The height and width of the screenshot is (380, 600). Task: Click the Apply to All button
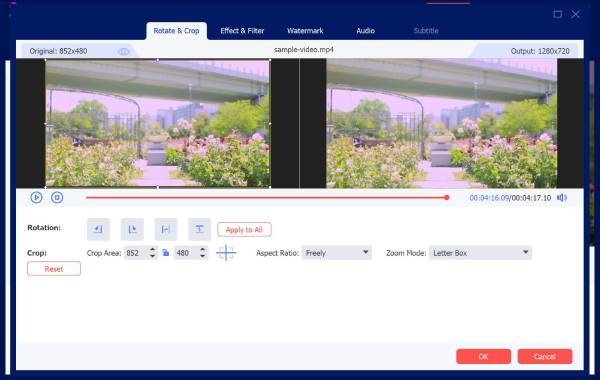pos(244,230)
